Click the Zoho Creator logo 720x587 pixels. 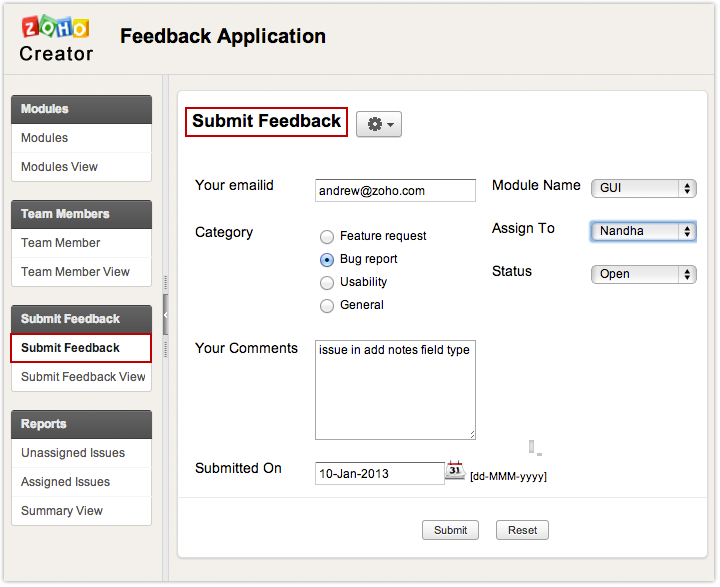[x=57, y=39]
